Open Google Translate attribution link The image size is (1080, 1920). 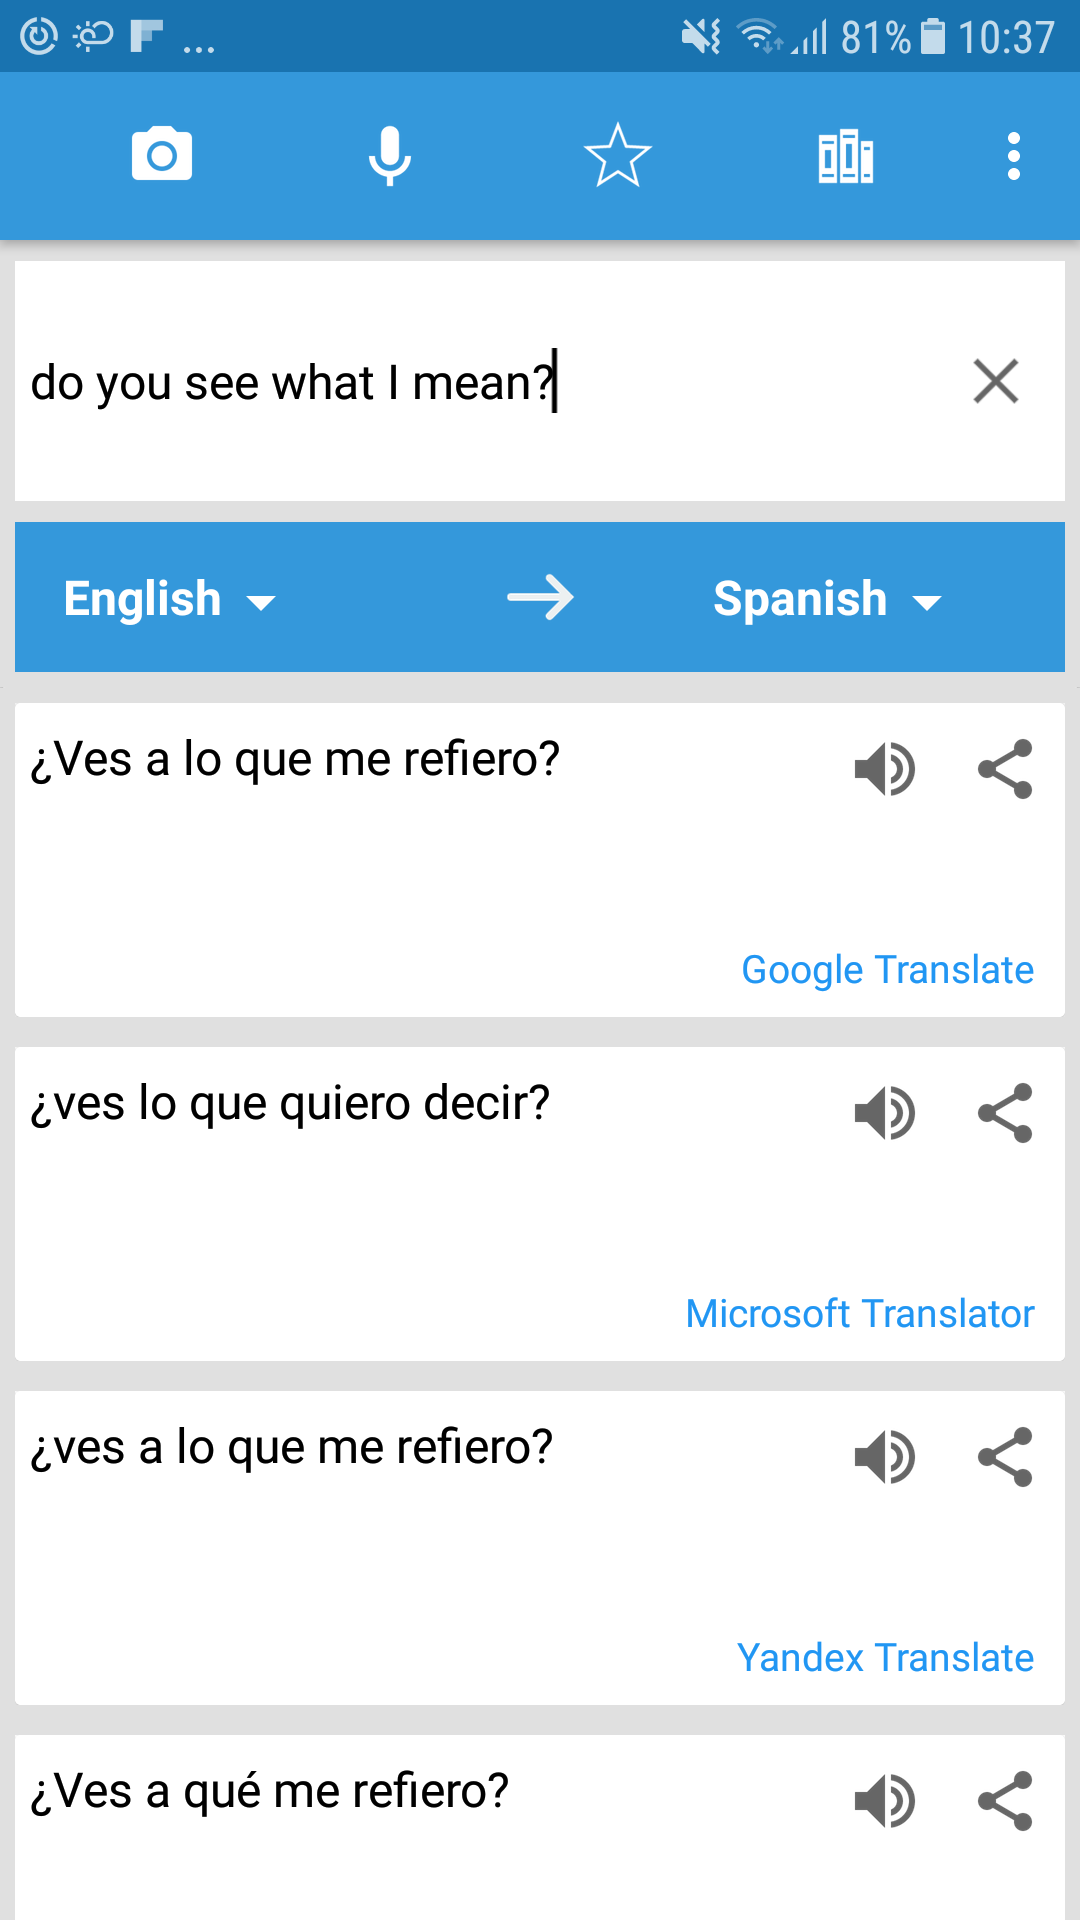coord(886,968)
